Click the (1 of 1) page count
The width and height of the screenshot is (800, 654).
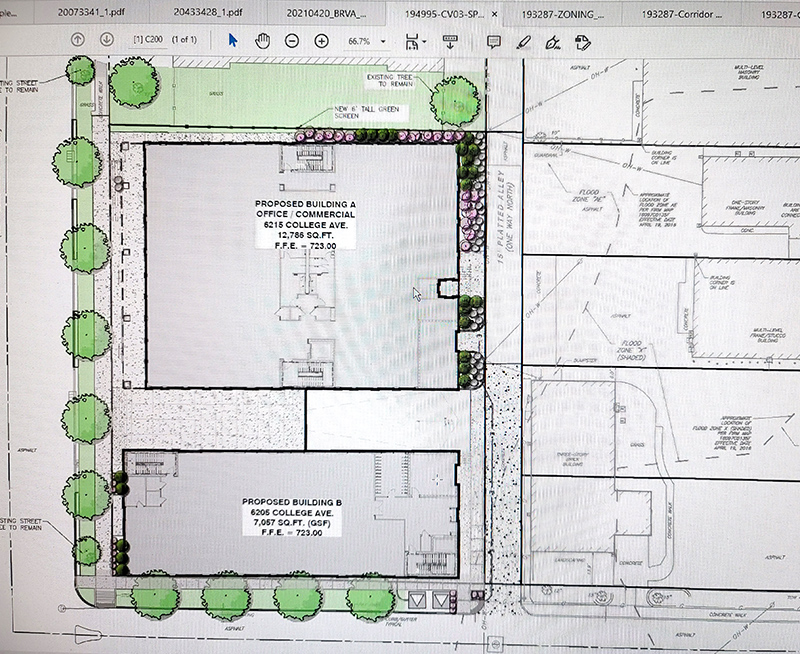pos(184,39)
